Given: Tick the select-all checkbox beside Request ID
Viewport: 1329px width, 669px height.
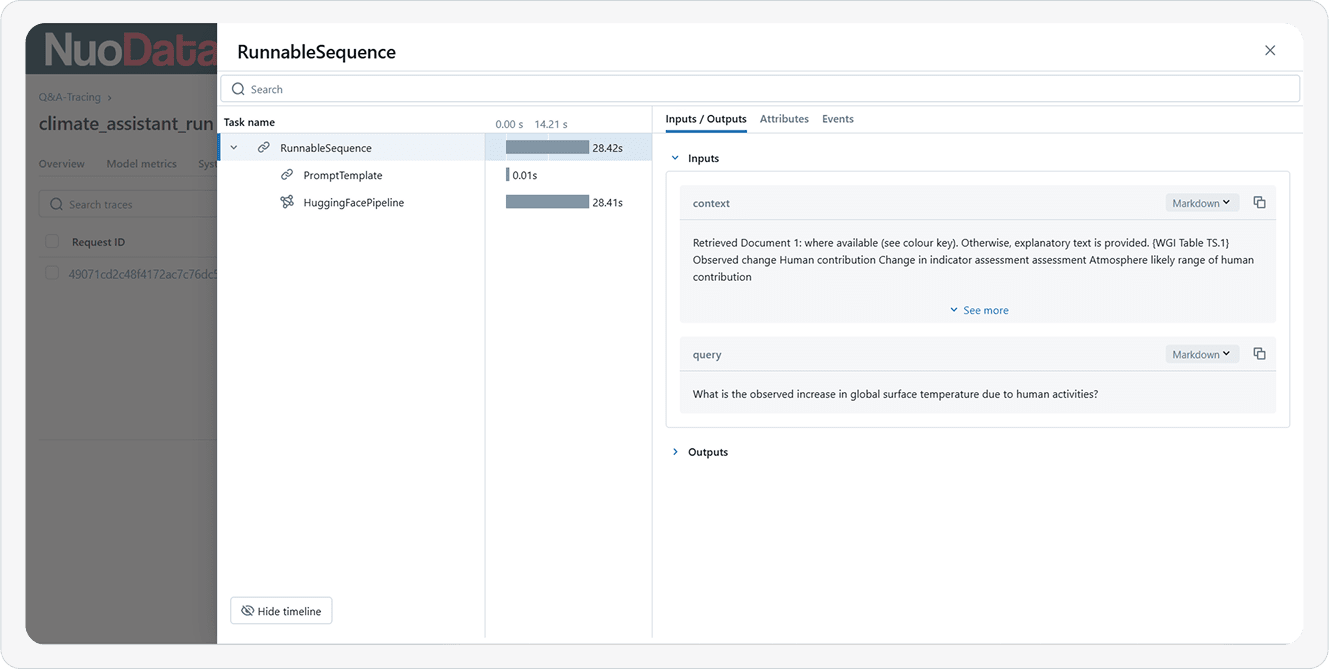Looking at the screenshot, I should [x=52, y=242].
